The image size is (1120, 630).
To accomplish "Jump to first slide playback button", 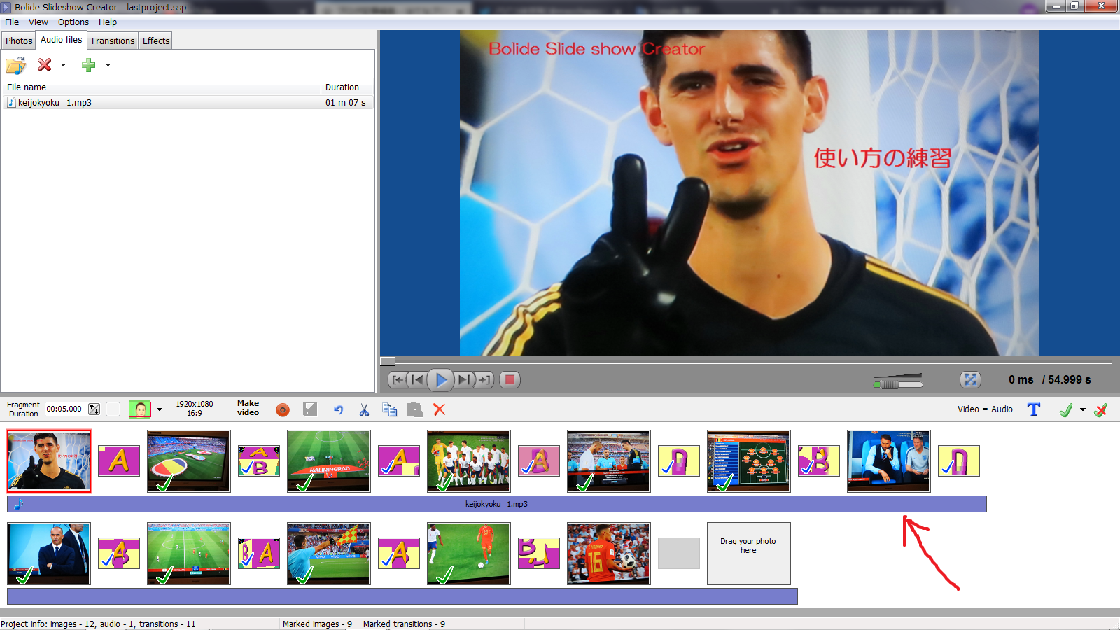I will coord(397,380).
